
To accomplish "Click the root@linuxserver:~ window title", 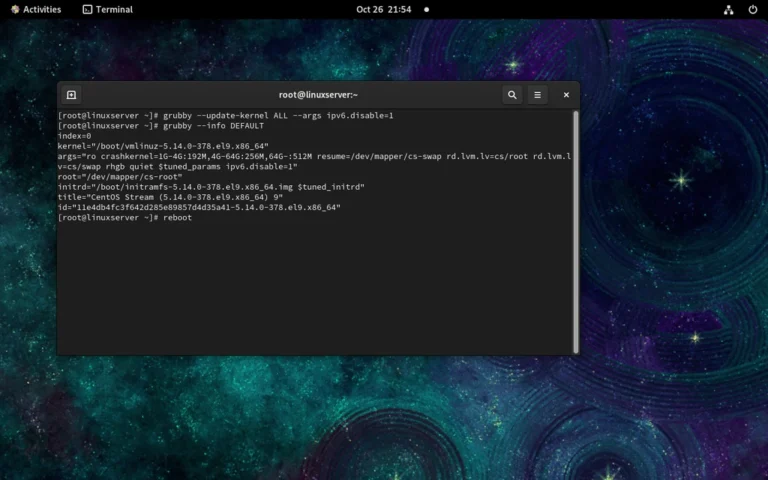I will coord(319,95).
